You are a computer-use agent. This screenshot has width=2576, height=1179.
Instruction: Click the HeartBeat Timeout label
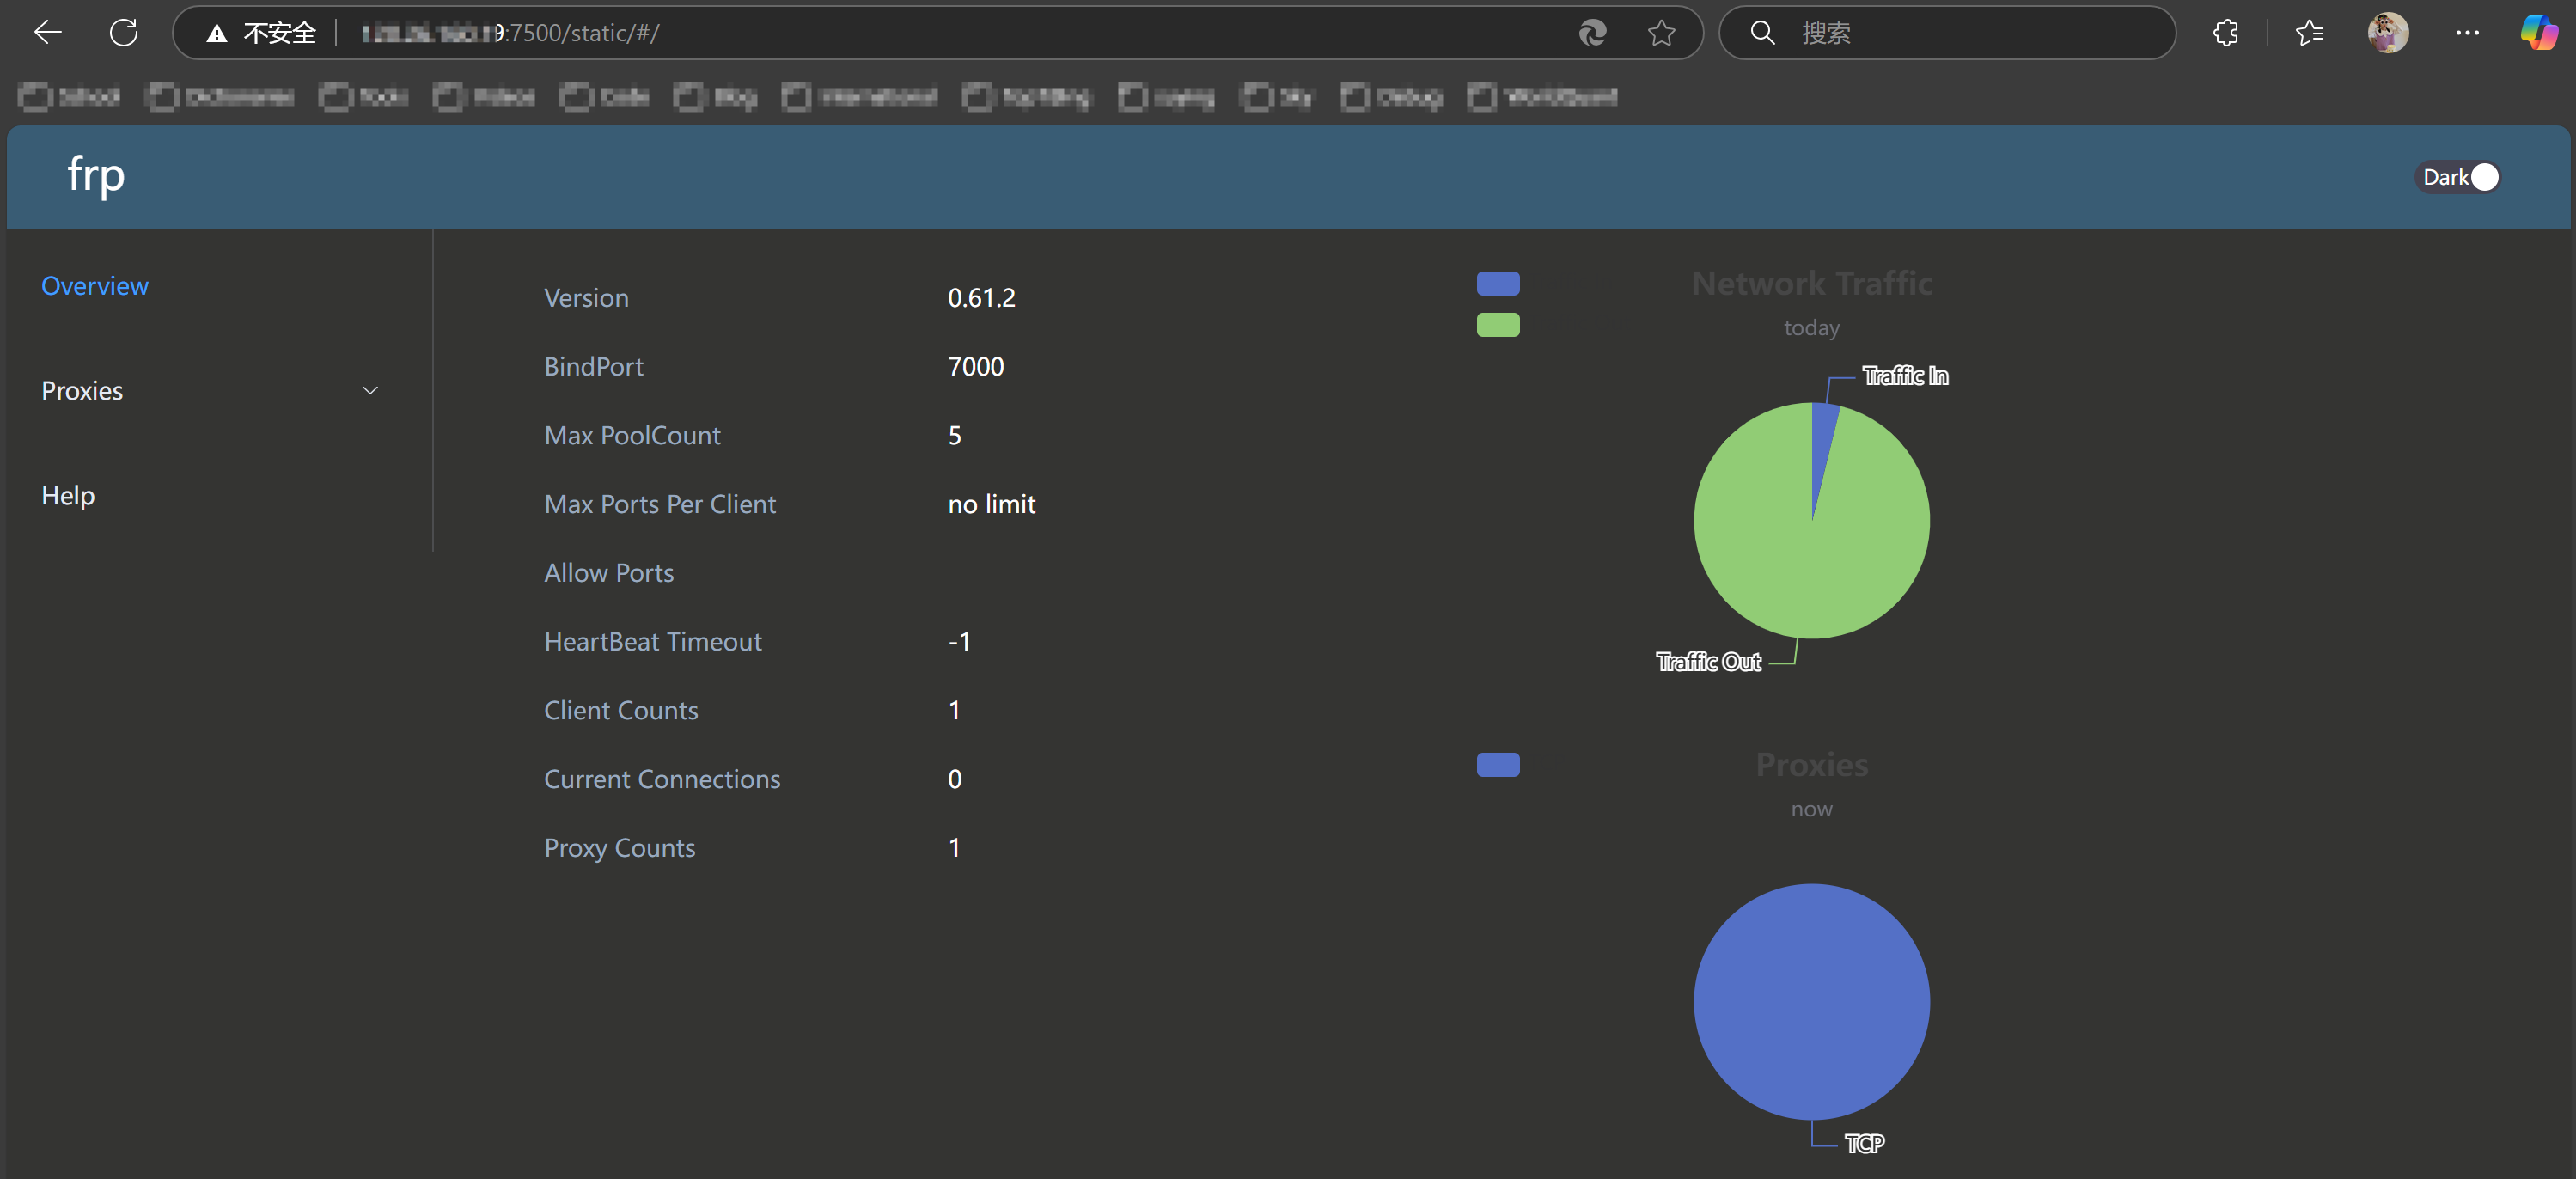tap(653, 642)
